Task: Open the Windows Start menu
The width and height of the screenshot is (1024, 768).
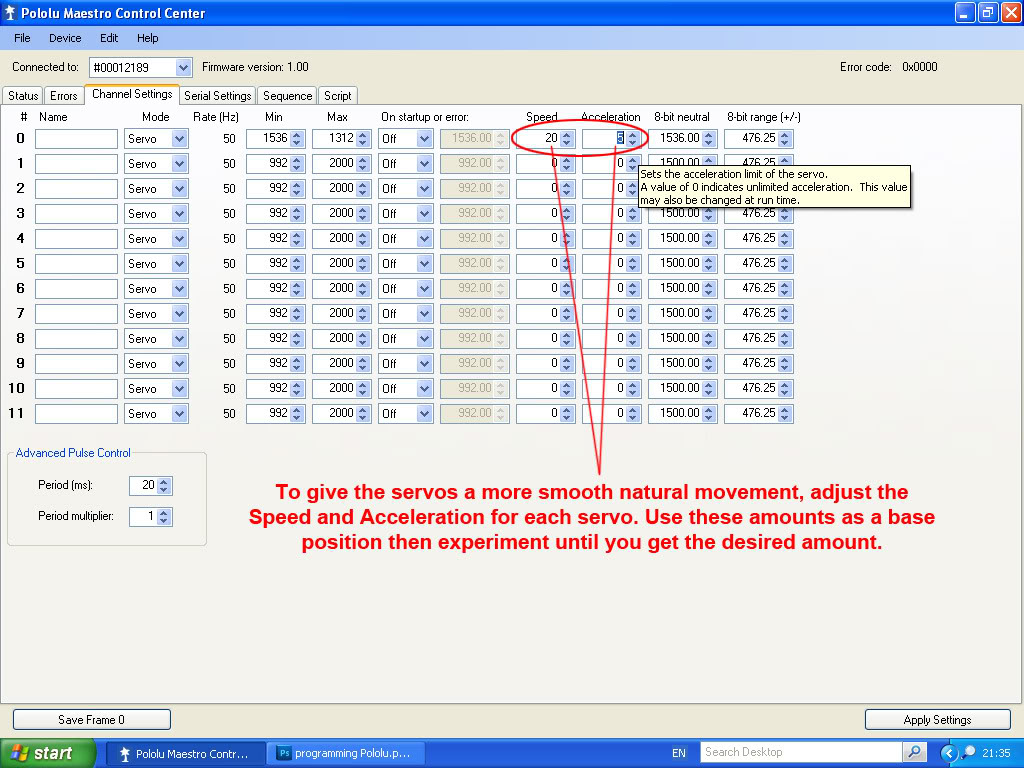Action: pyautogui.click(x=48, y=753)
